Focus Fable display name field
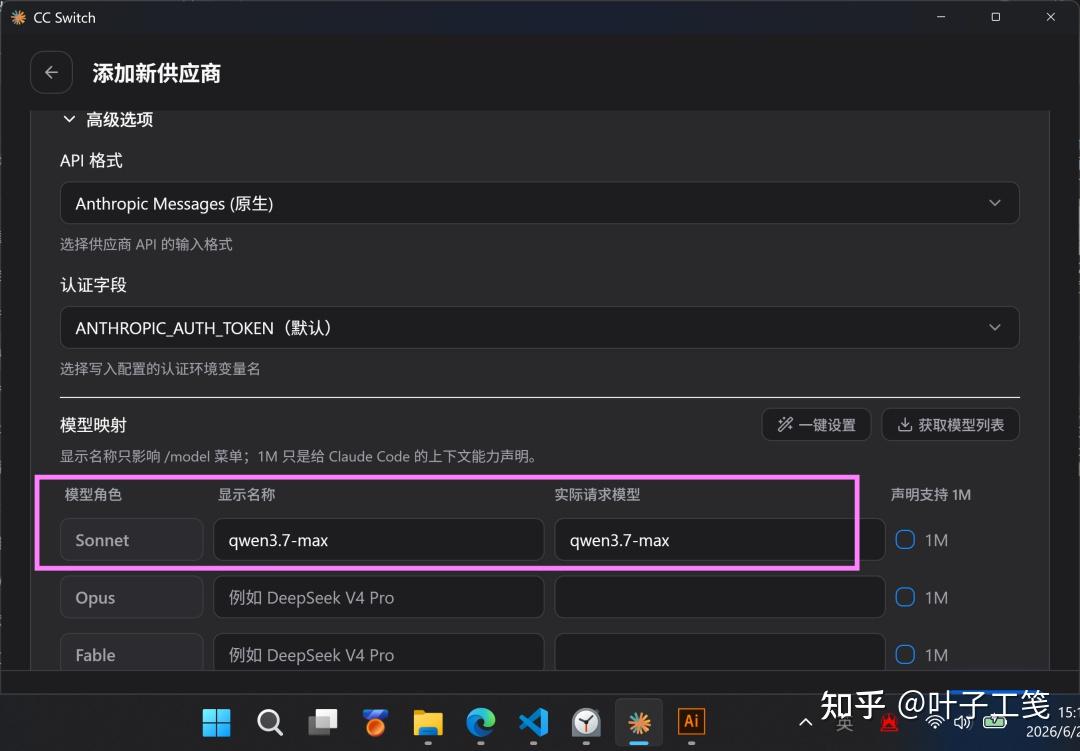1080x751 pixels. pos(378,652)
